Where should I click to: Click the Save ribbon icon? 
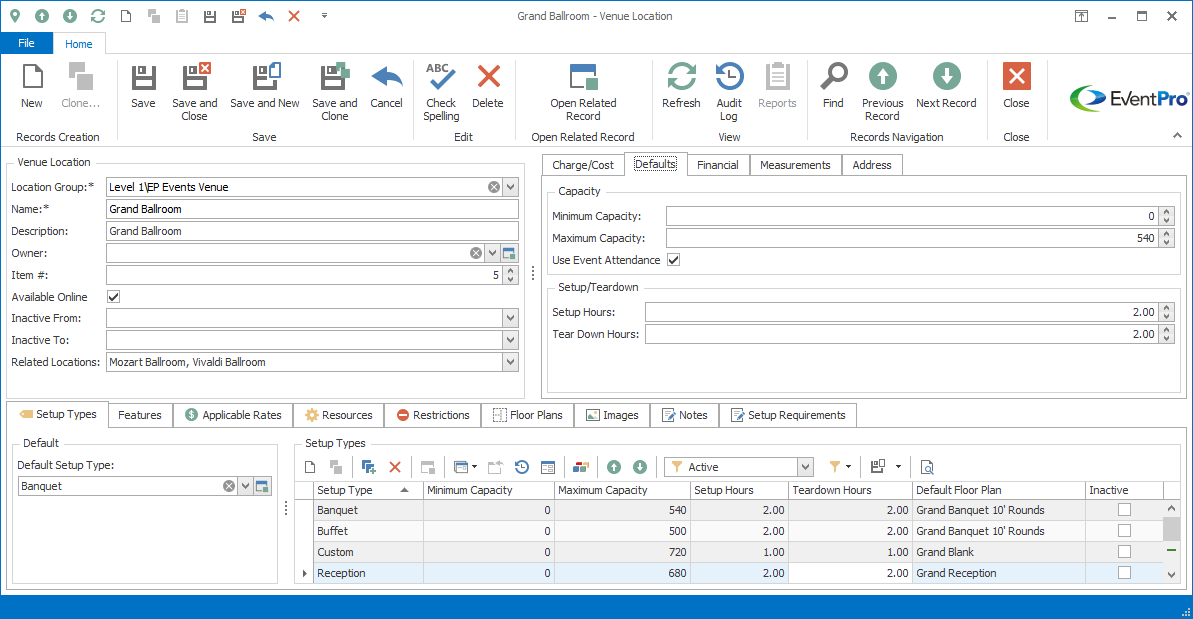click(143, 77)
